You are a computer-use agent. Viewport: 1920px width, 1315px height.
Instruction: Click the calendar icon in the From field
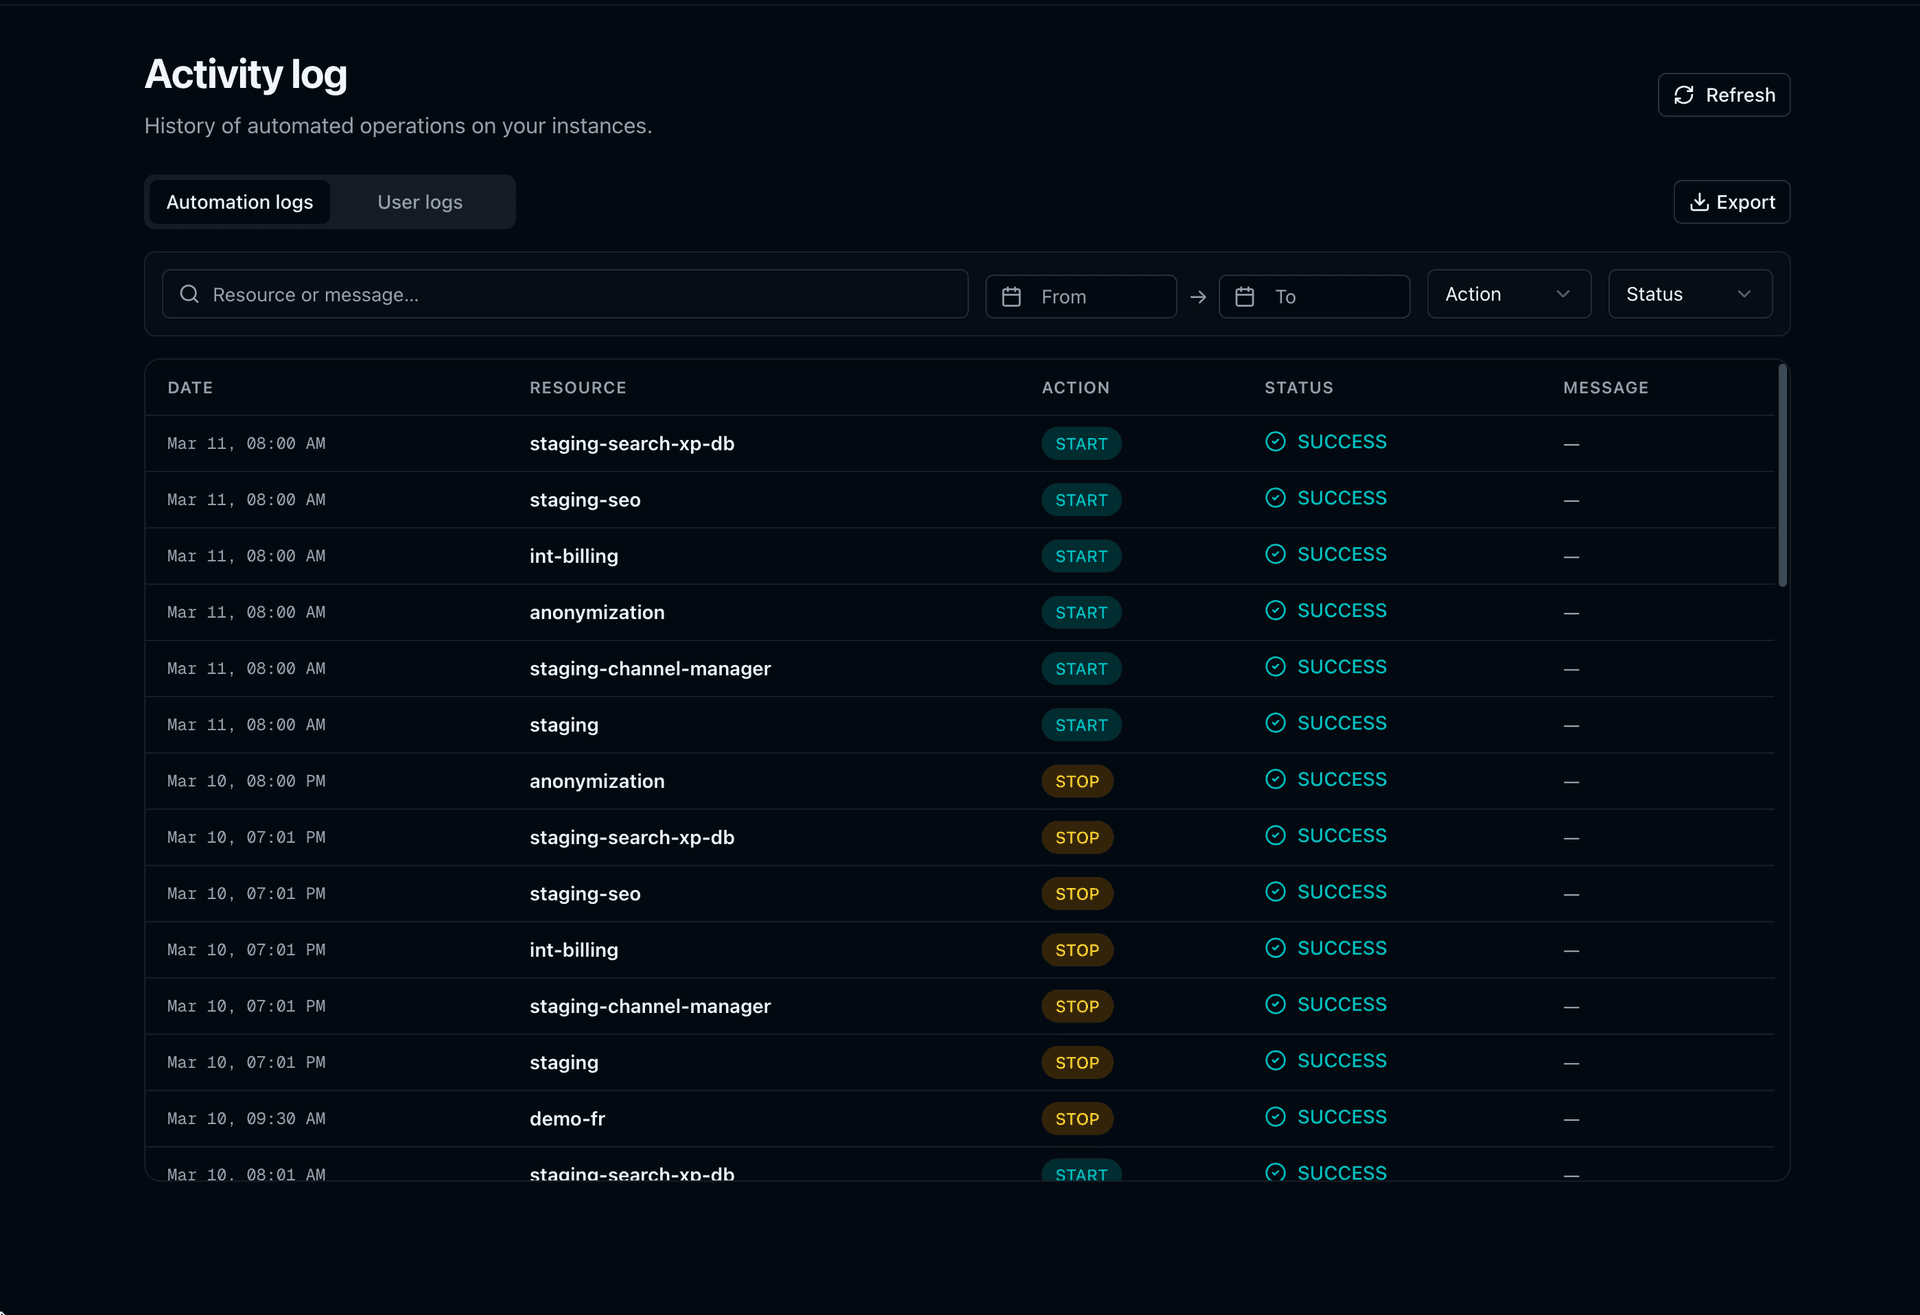coord(1011,296)
